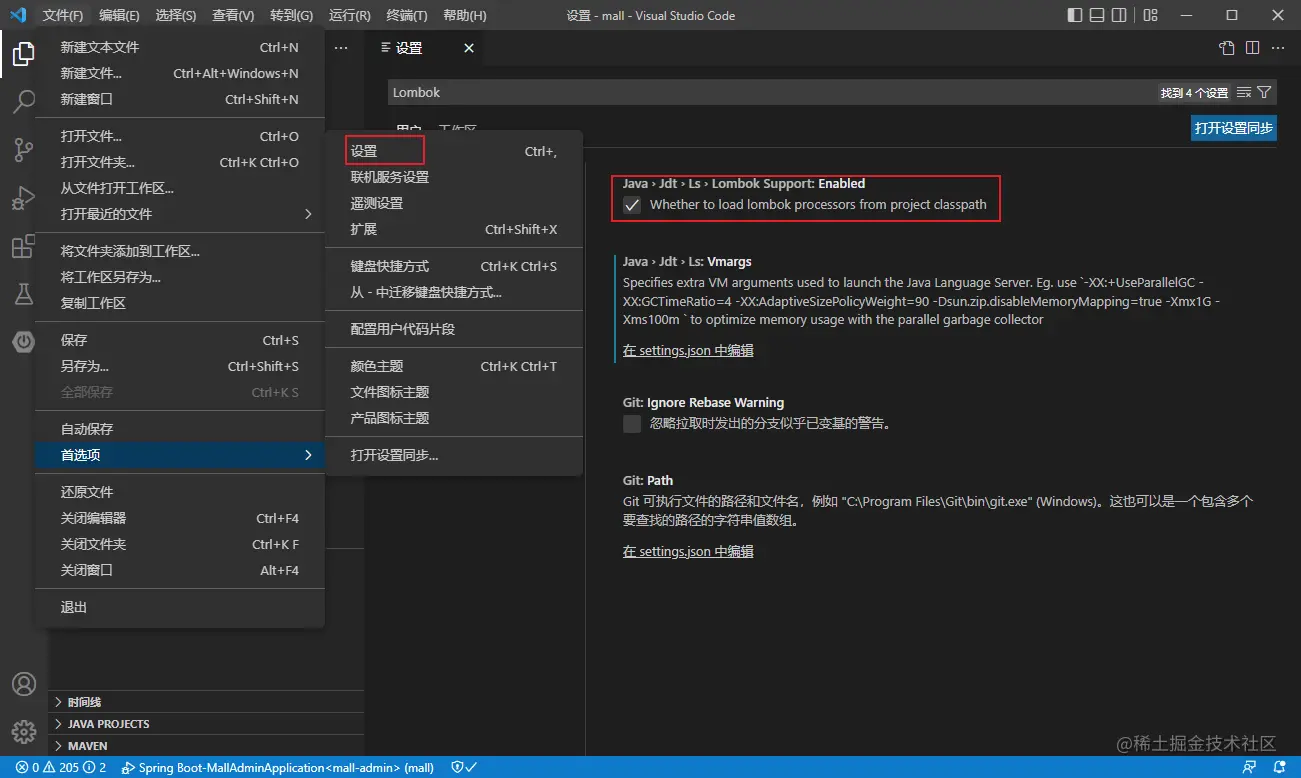Select 设置 in the preferences submenu

tap(454, 151)
